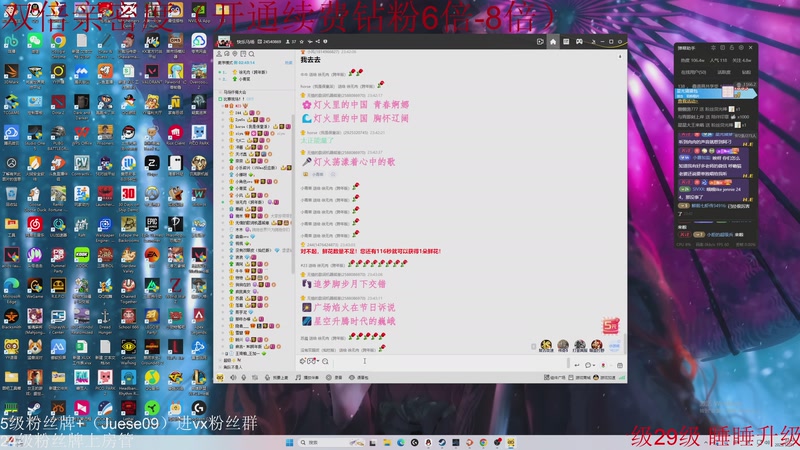Open NVIDIA App desktop shortcut

coord(199,14)
